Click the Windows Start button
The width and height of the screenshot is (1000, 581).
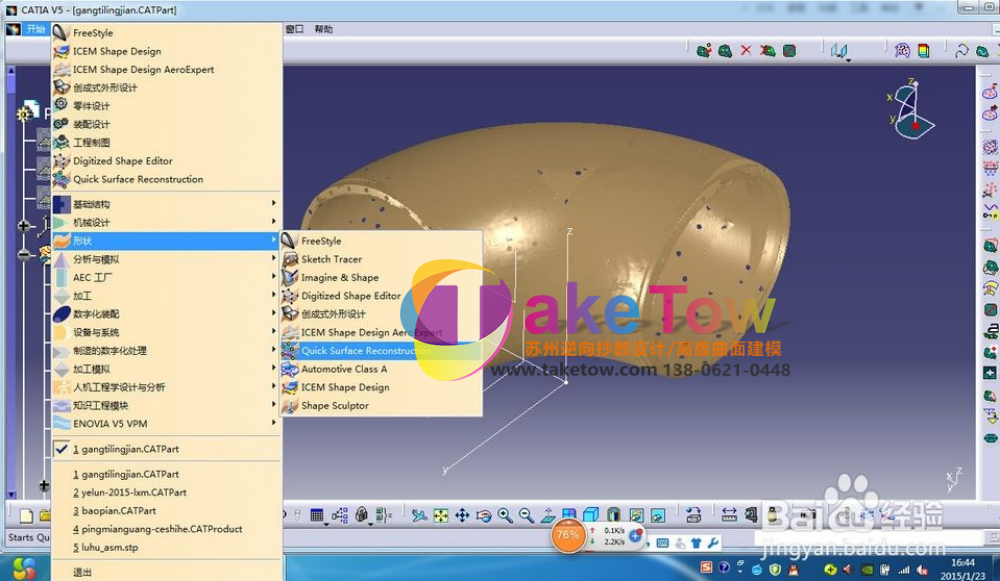[x=24, y=568]
